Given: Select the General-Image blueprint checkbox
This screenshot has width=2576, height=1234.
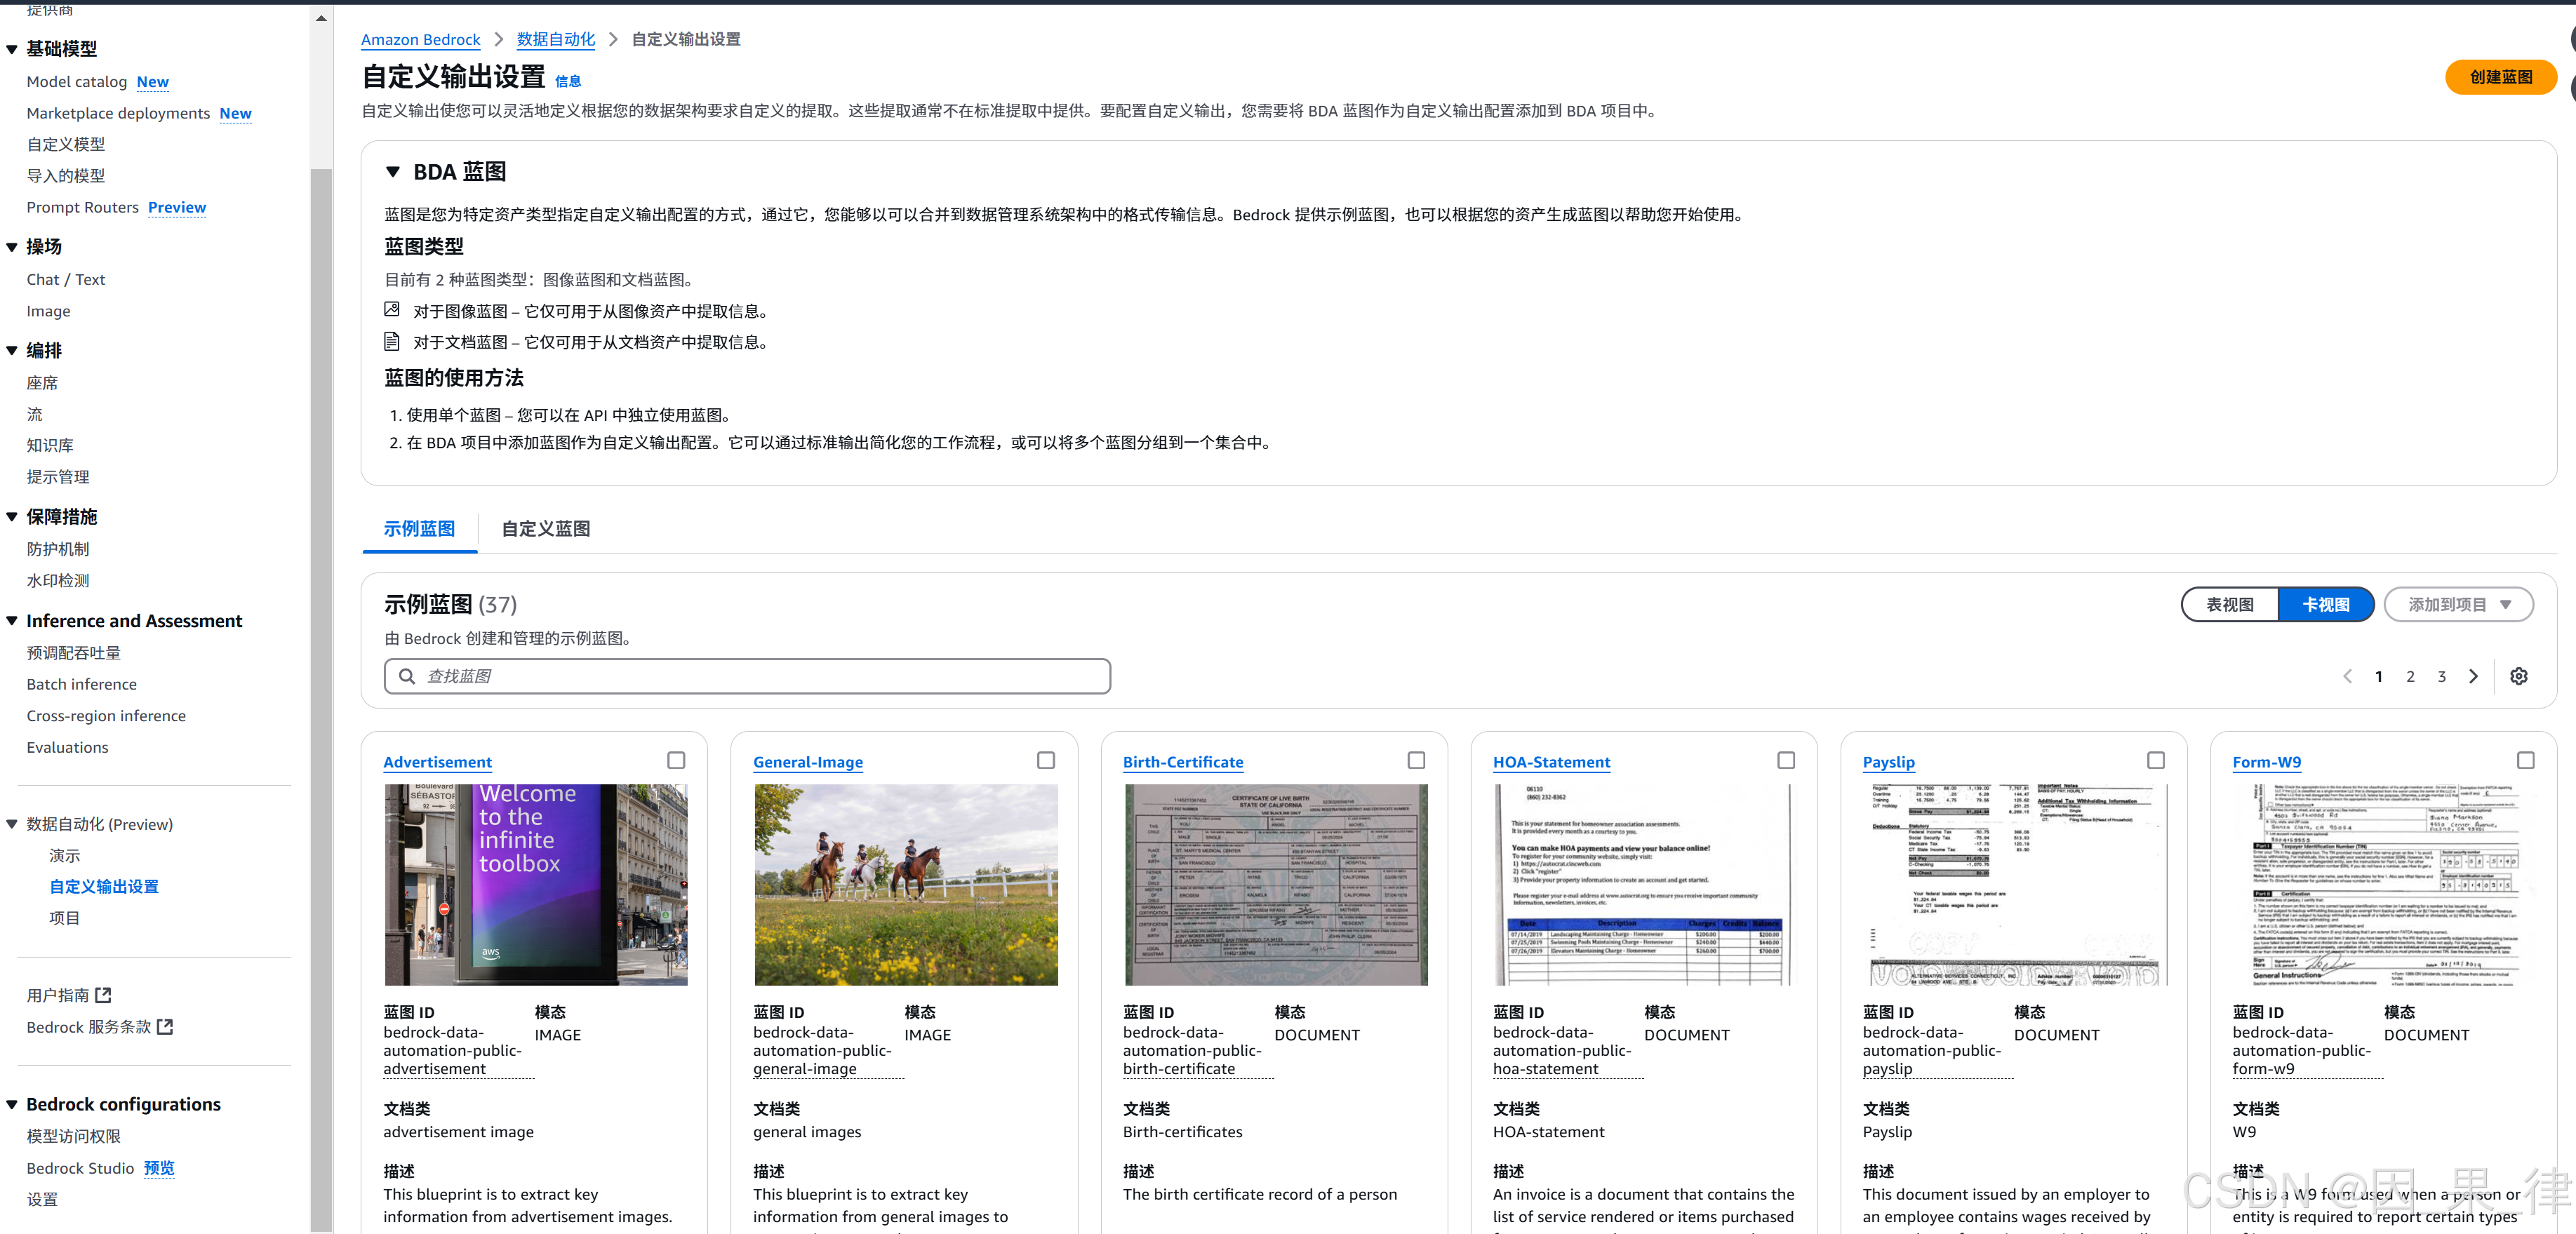Looking at the screenshot, I should click(1046, 760).
